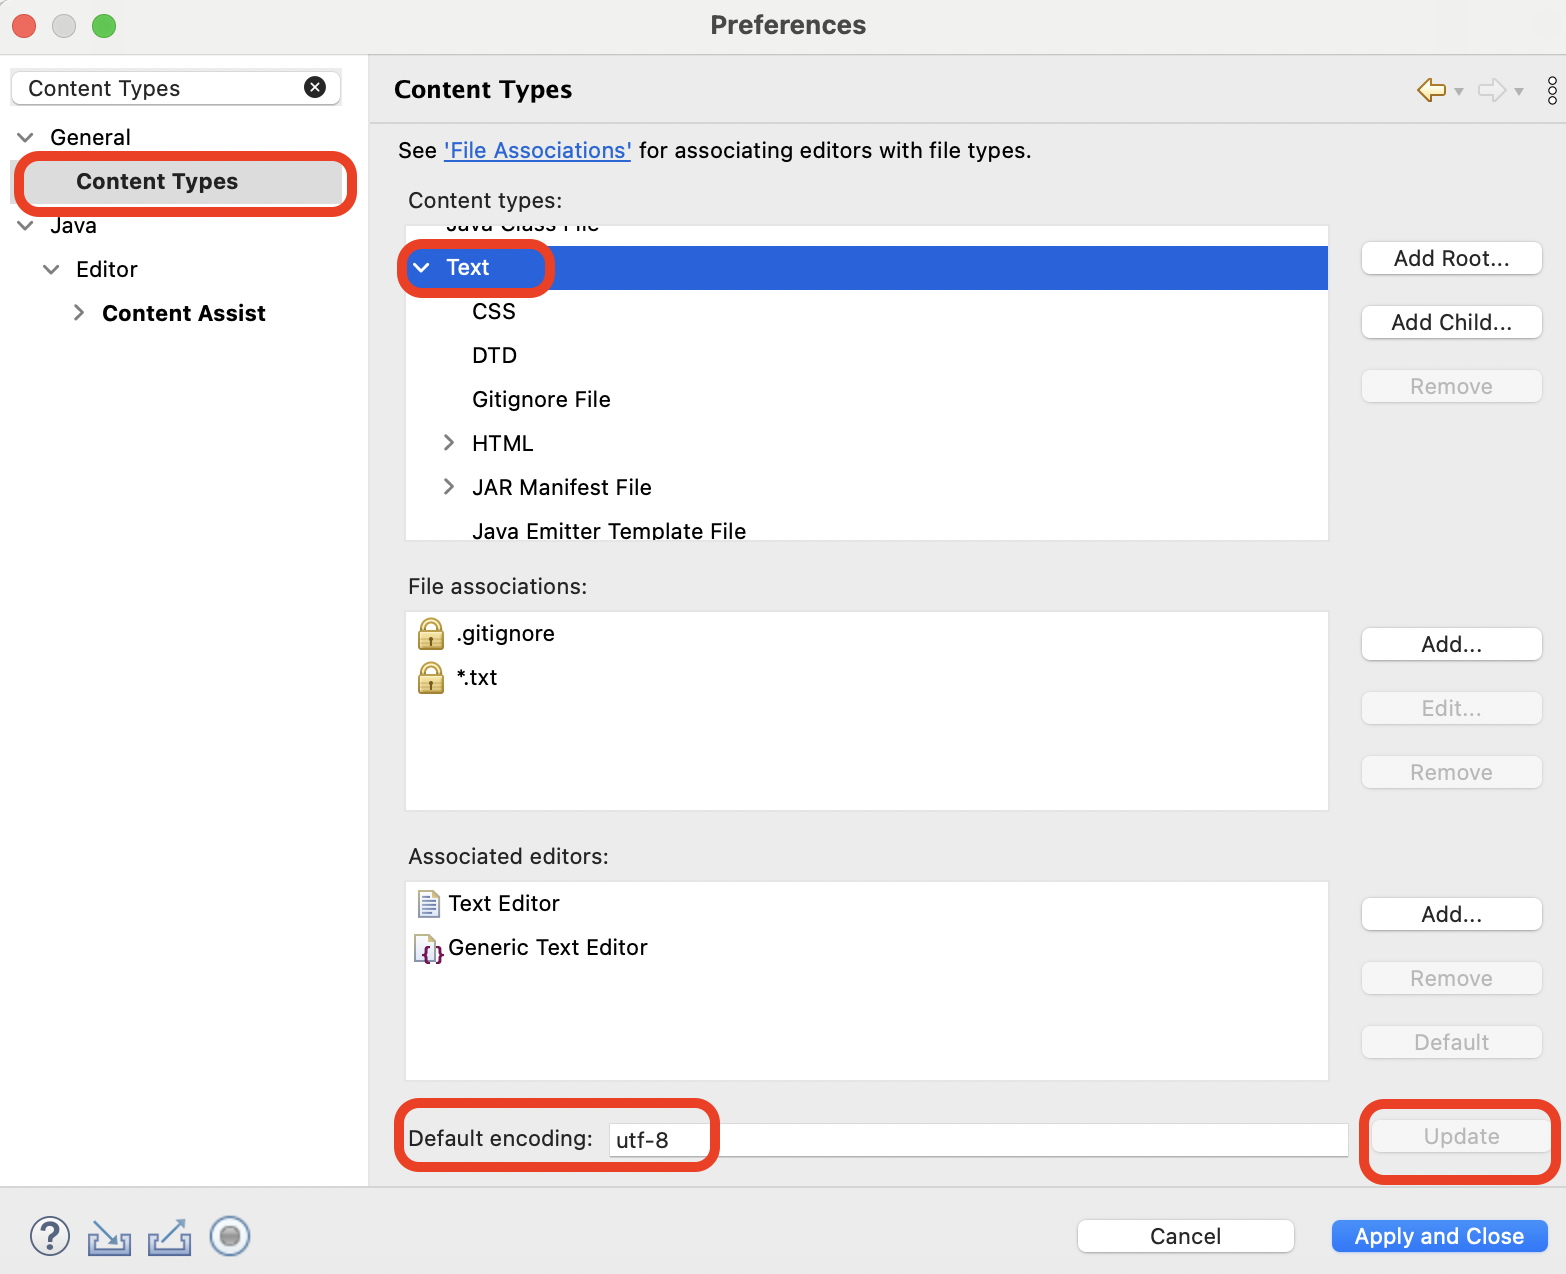Select the Text Editor icon entry
Screen dimensions: 1566x1274
point(429,904)
